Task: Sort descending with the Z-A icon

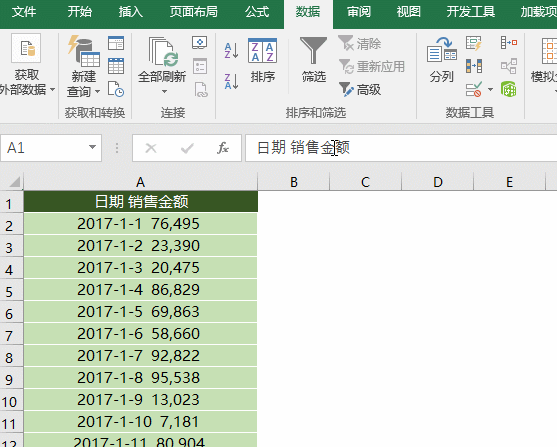Action: pyautogui.click(x=231, y=81)
